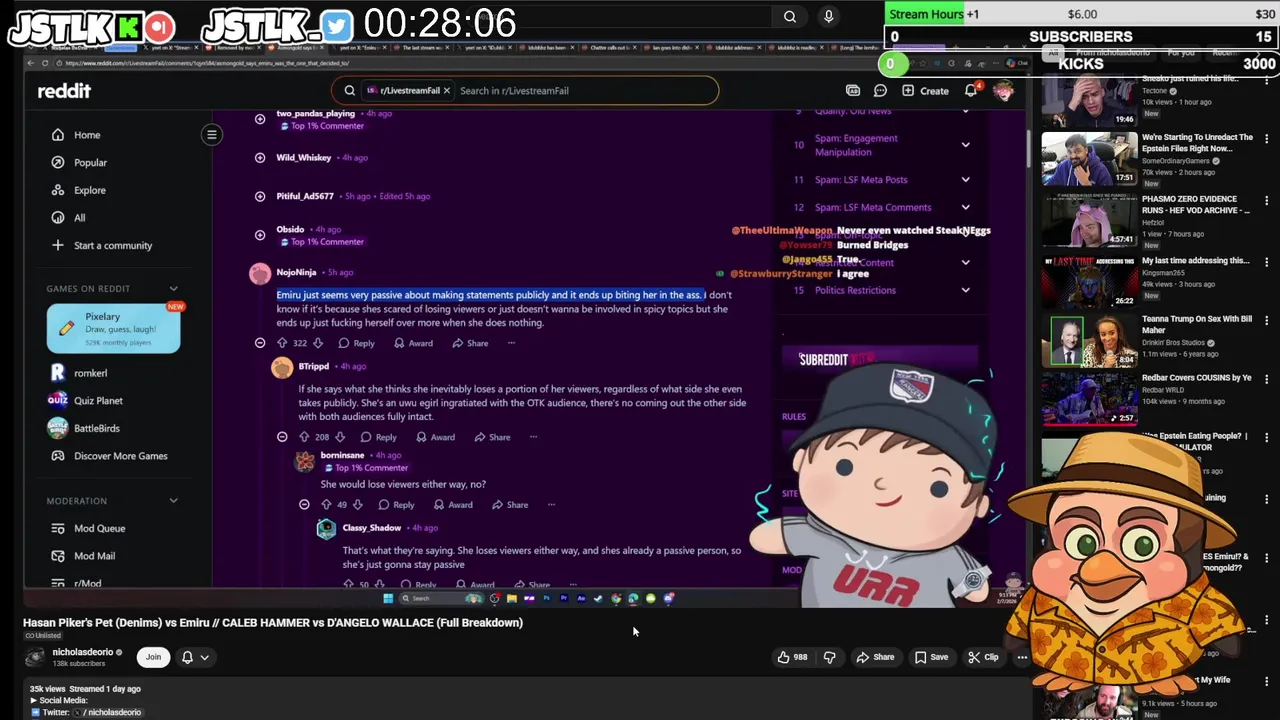Open romkerl game entry
The width and height of the screenshot is (1280, 720).
click(x=90, y=373)
